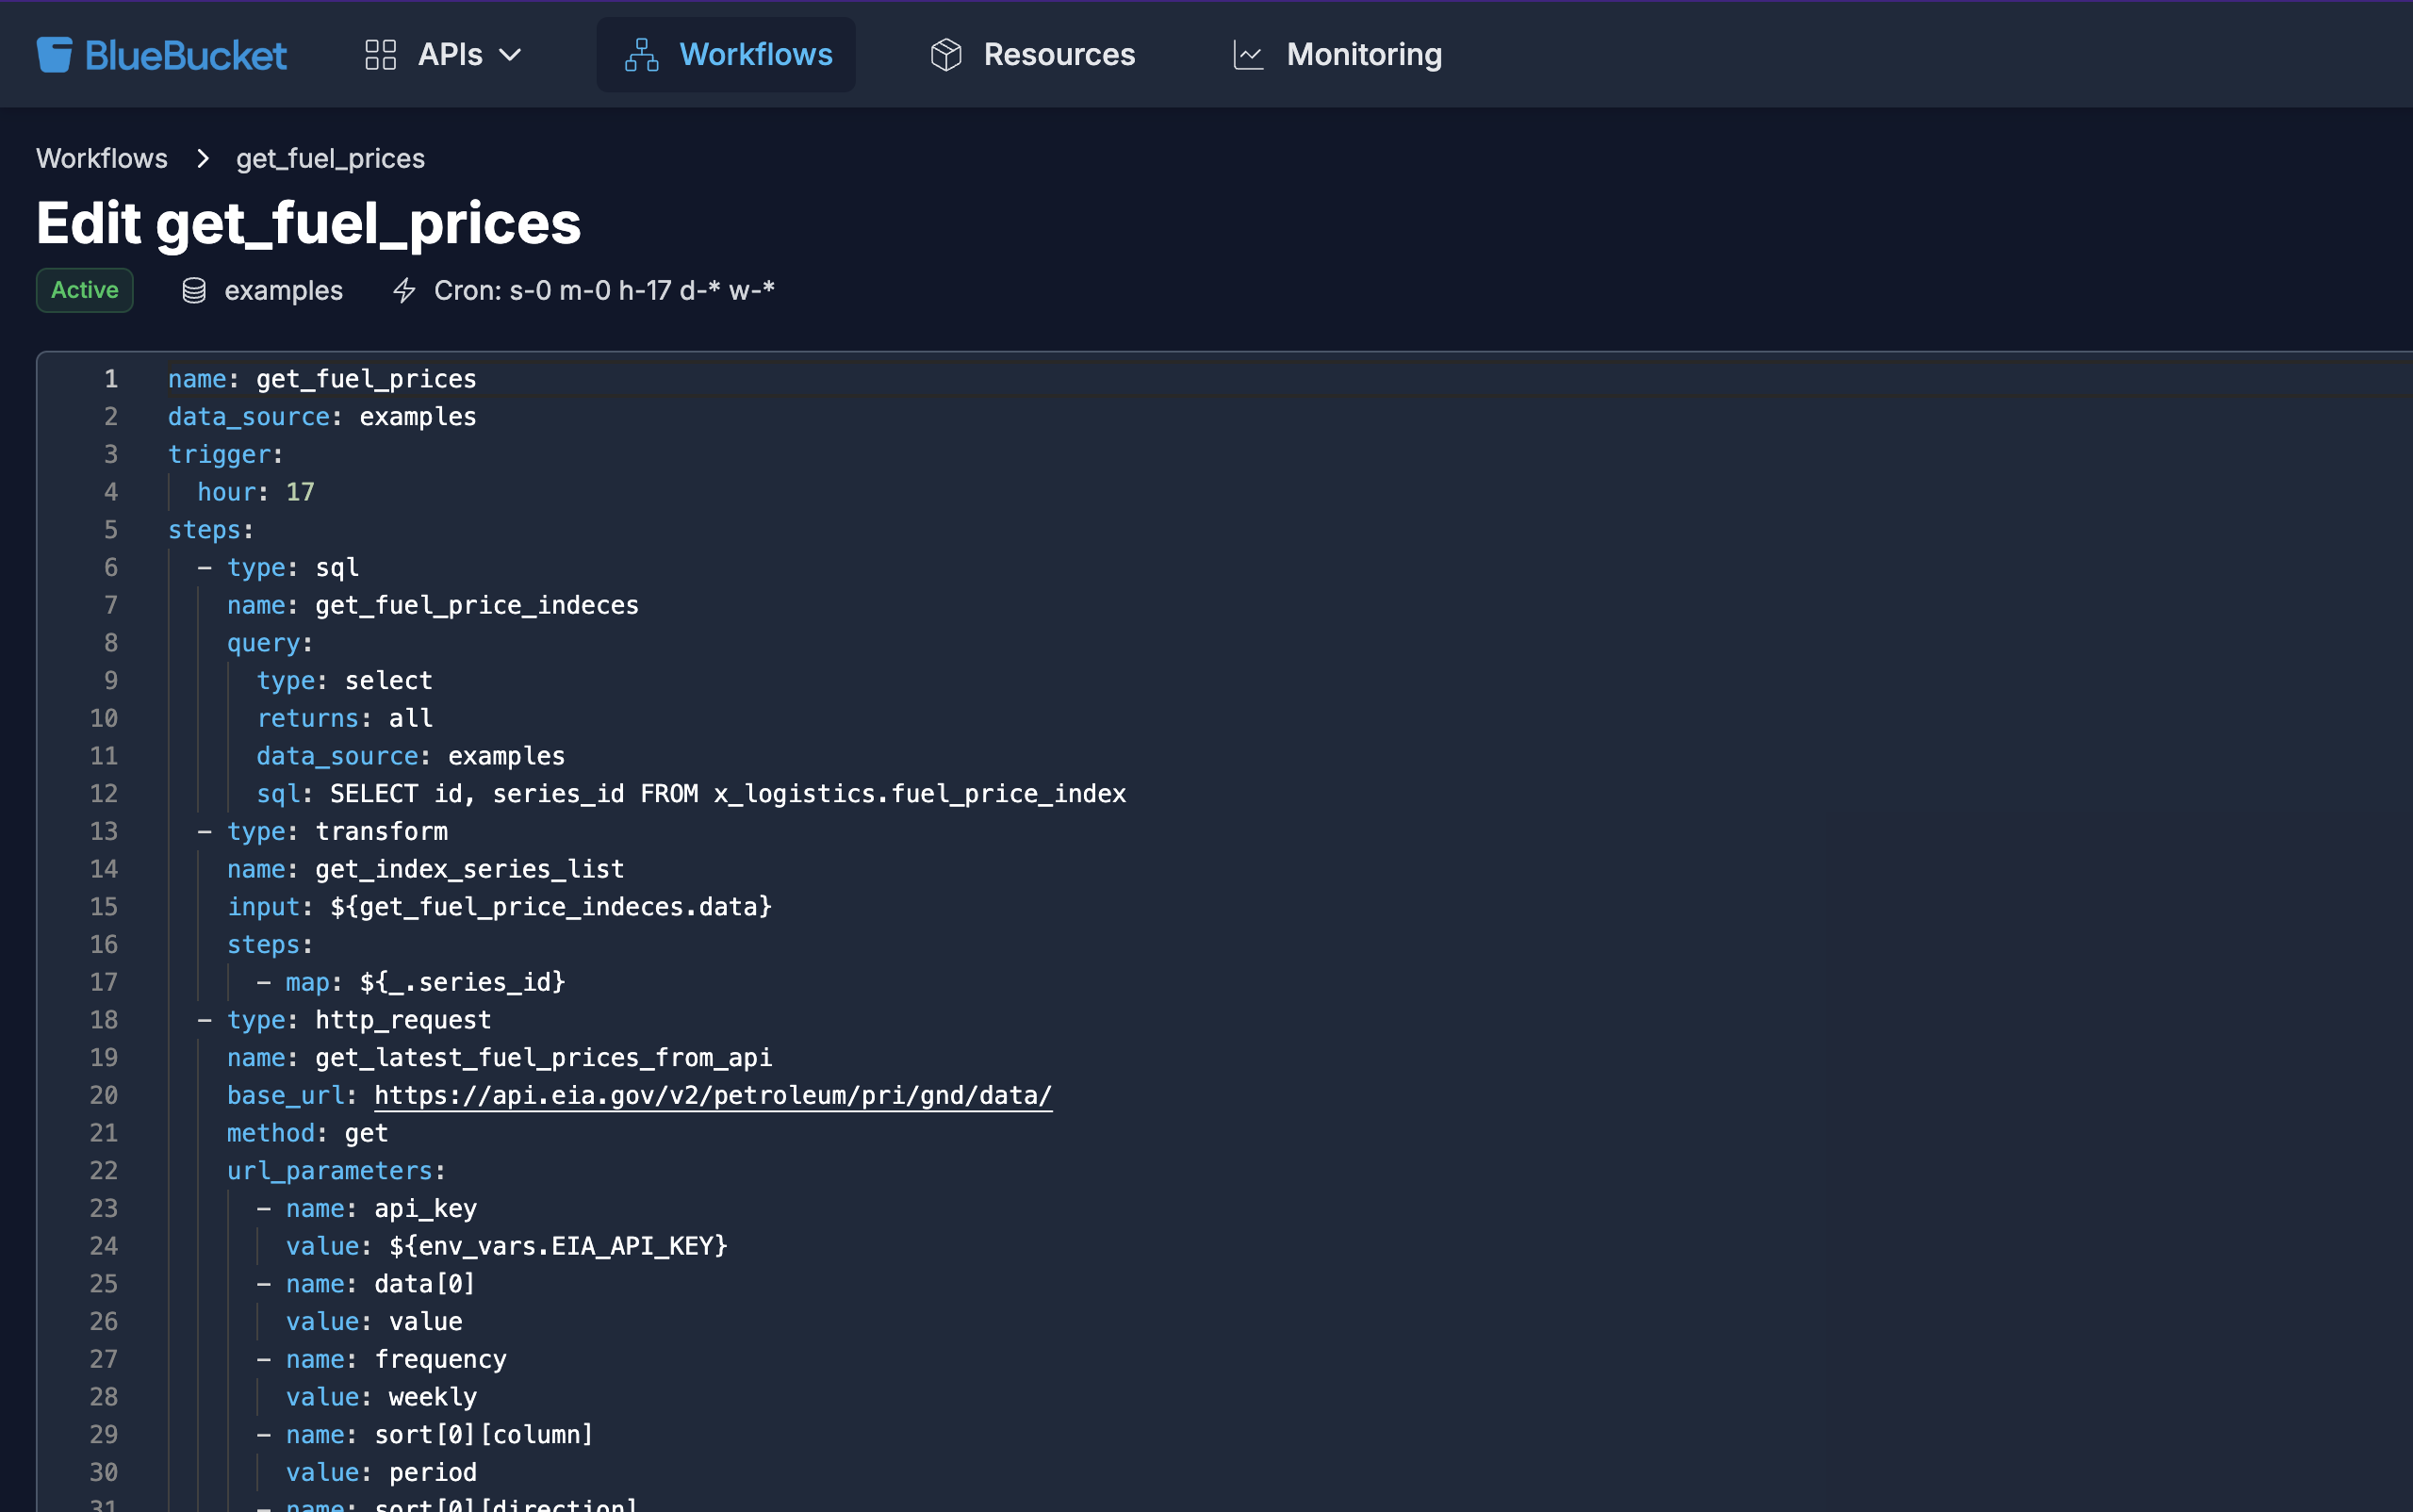Click the get_fuel_prices breadcrumb entry
Screen dimensions: 2413x1512
330,158
